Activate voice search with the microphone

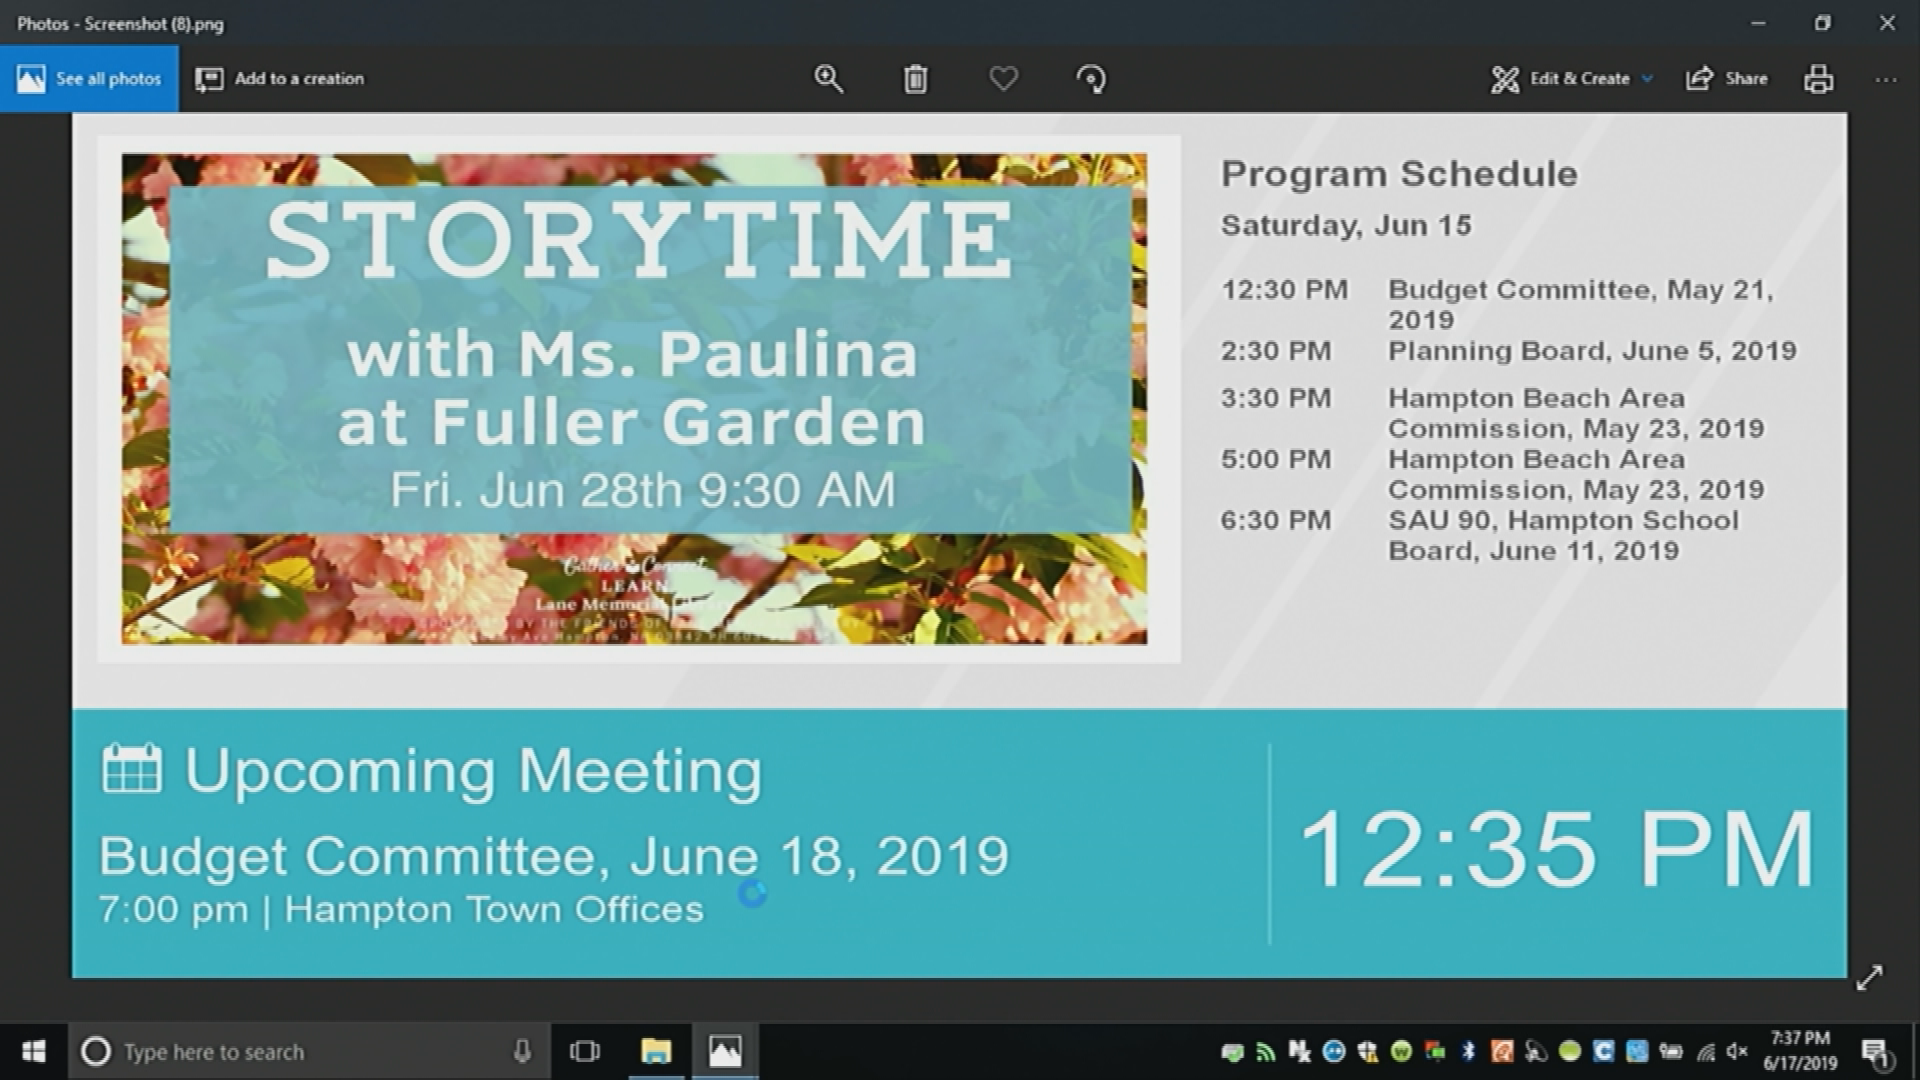[524, 1052]
